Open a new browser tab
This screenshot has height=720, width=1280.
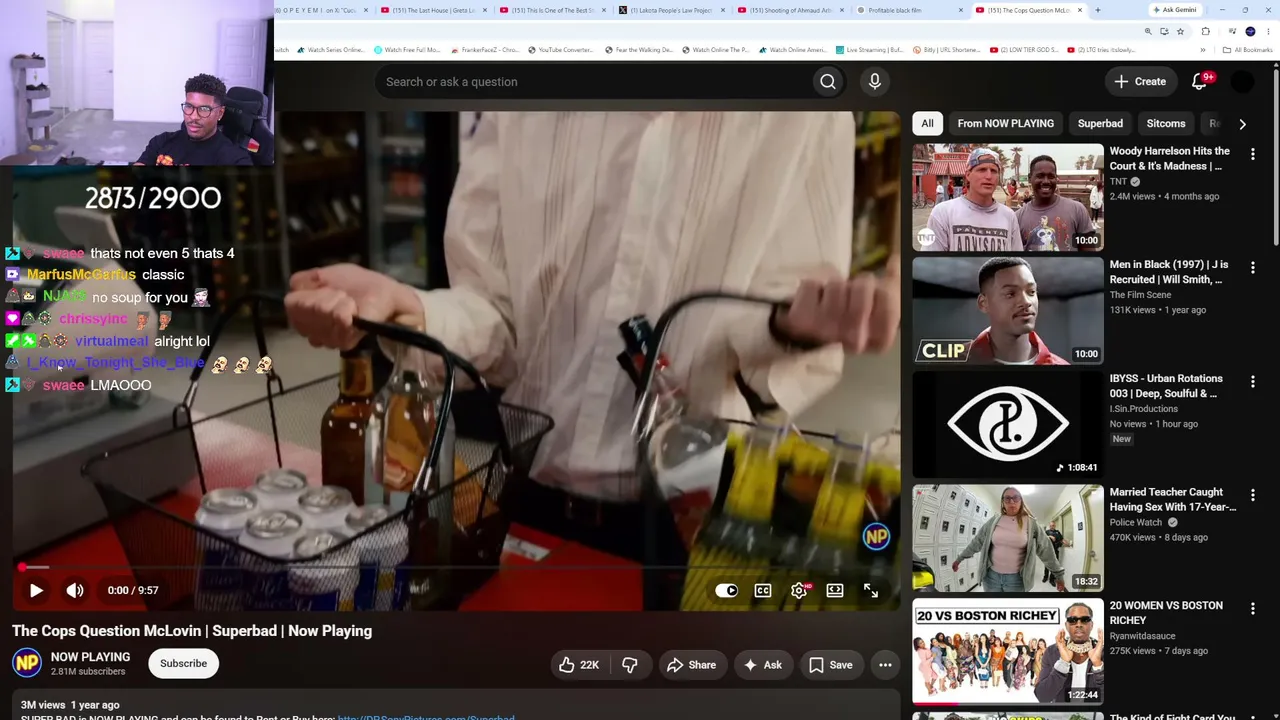coord(1098,10)
